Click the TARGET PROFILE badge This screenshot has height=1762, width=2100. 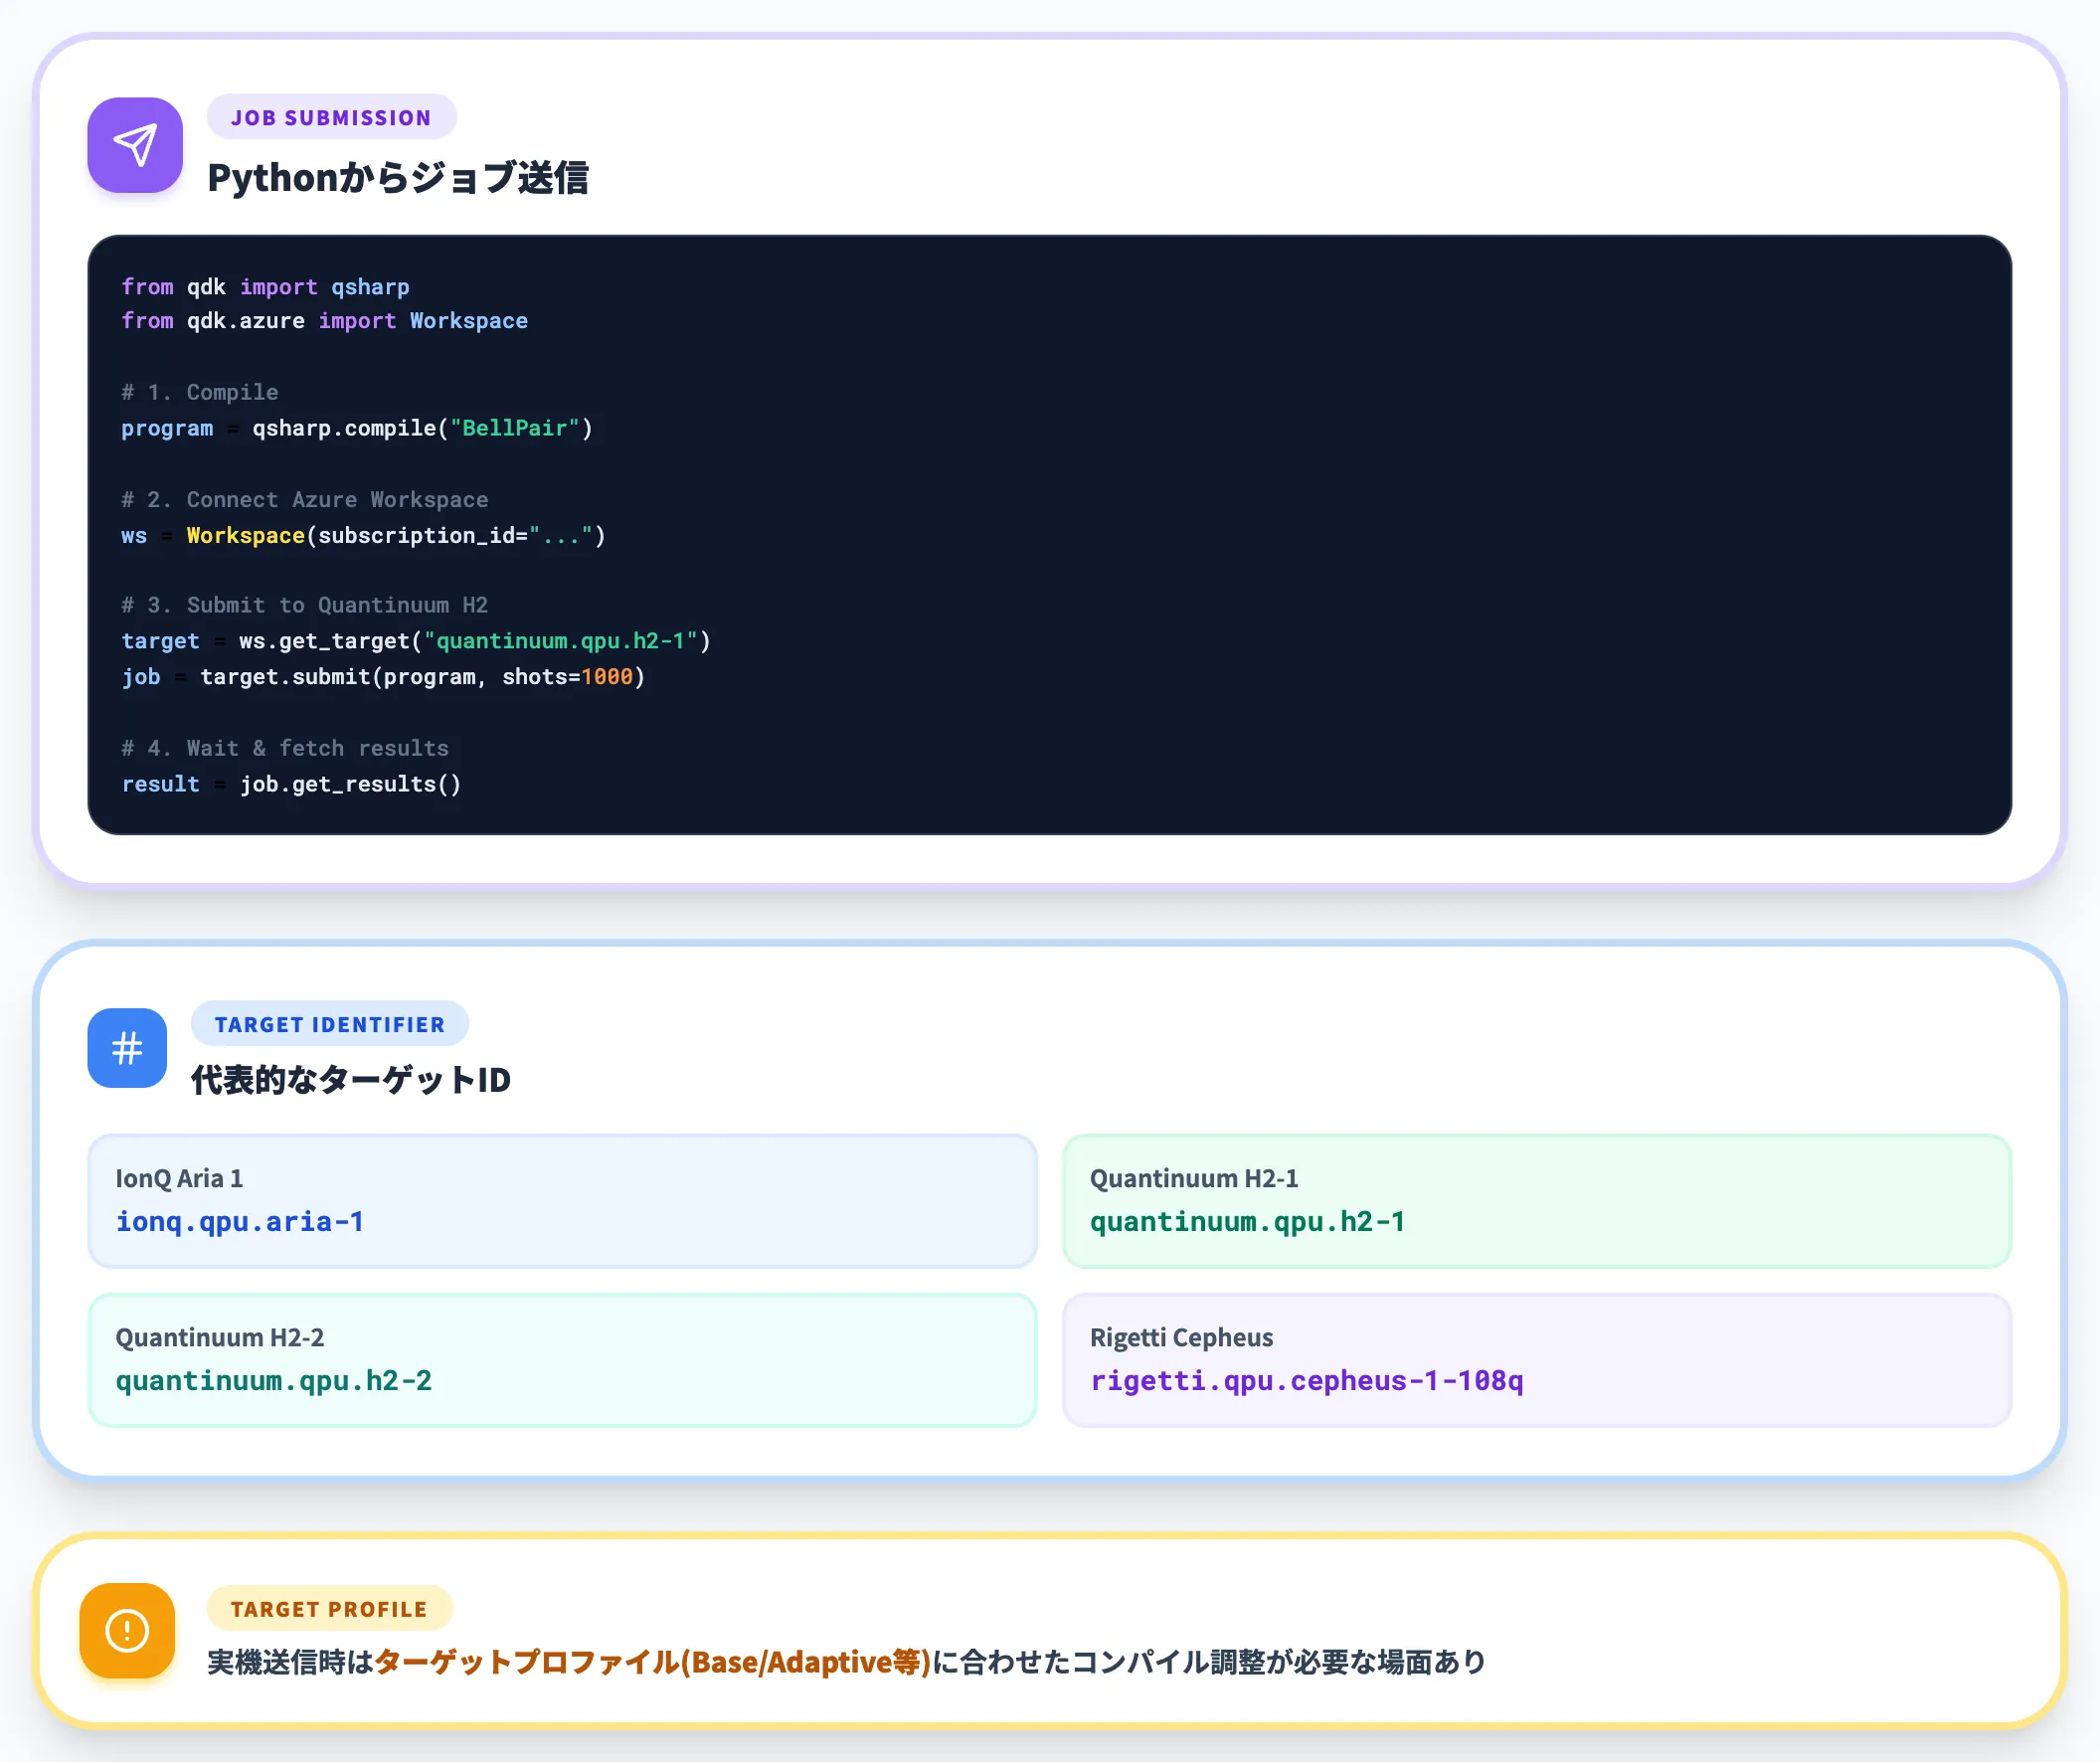coord(330,1608)
